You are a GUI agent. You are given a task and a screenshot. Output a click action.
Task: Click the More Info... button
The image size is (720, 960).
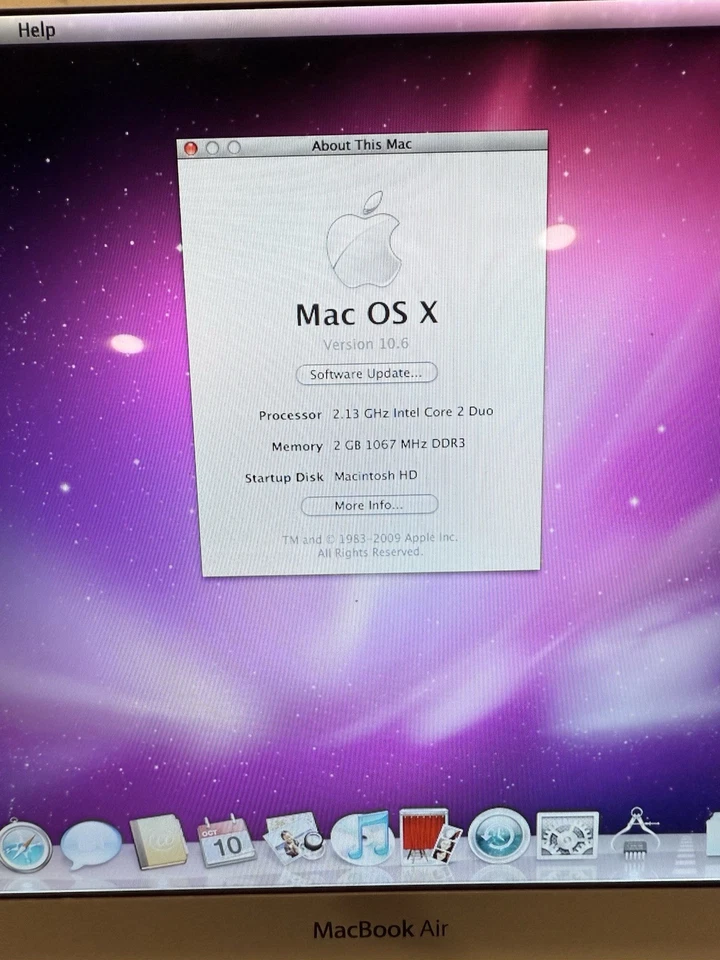pos(369,505)
